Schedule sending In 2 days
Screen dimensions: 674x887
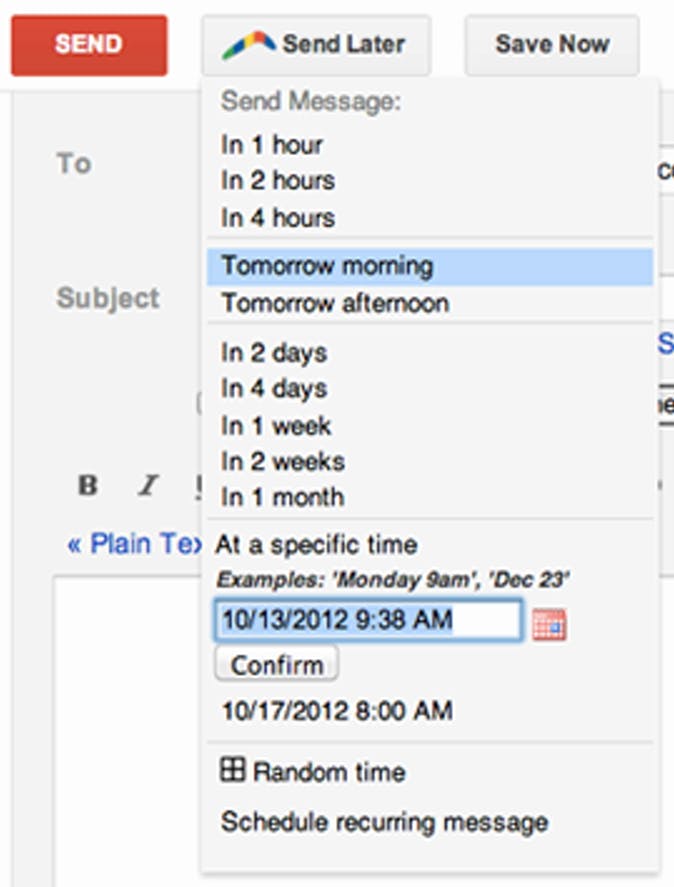(274, 353)
